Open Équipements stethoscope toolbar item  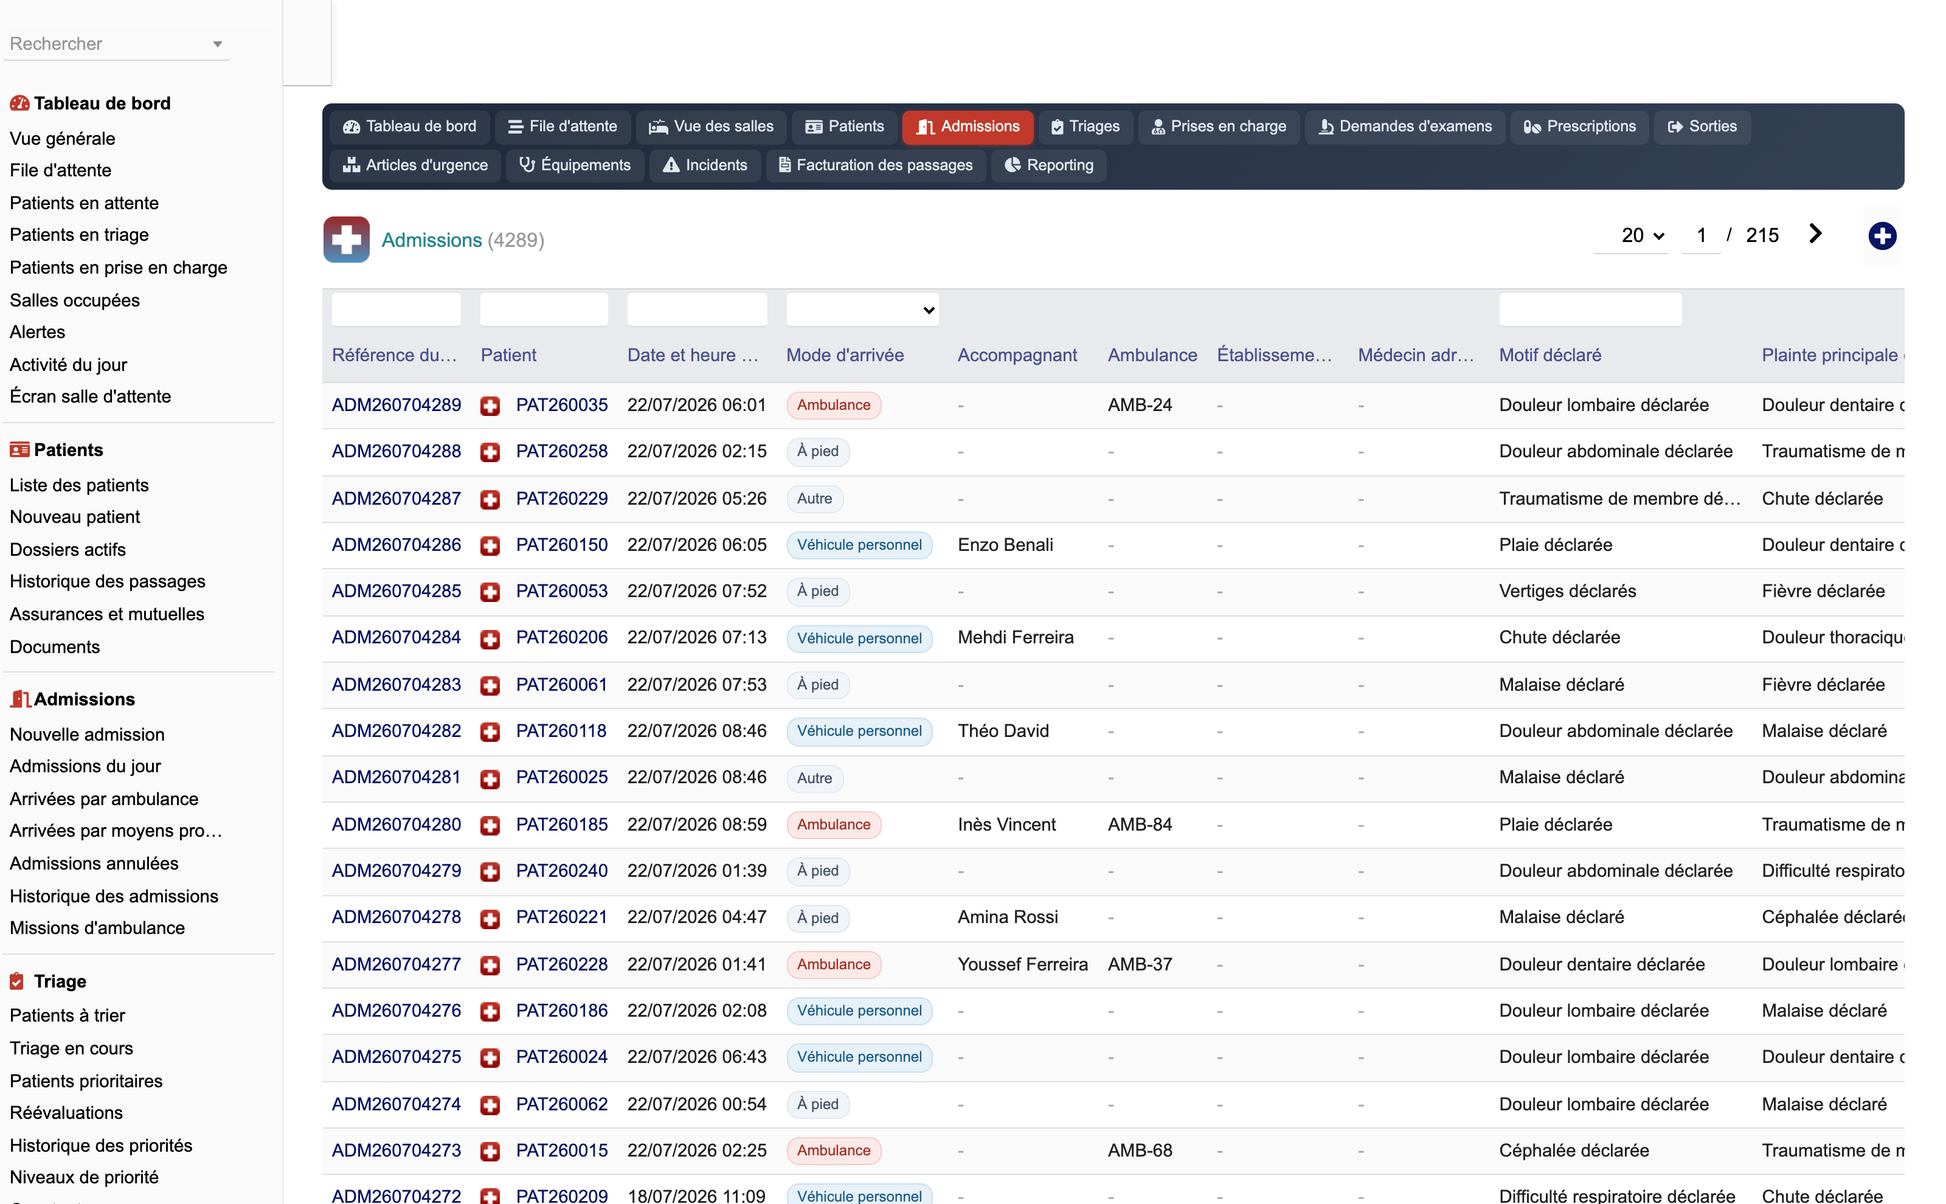tap(575, 165)
